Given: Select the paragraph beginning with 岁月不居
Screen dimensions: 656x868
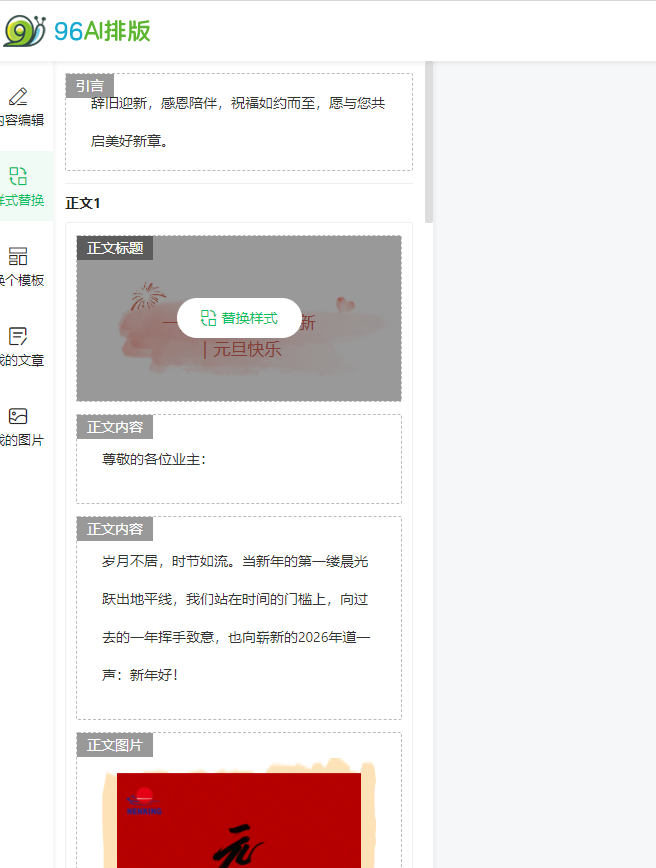Looking at the screenshot, I should 236,618.
